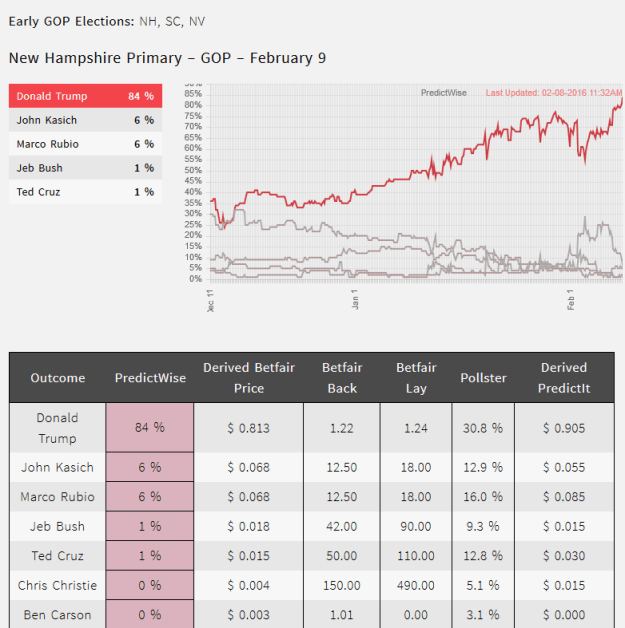Select Jeb Bush in the chart legend
The width and height of the screenshot is (625, 628).
[85, 168]
